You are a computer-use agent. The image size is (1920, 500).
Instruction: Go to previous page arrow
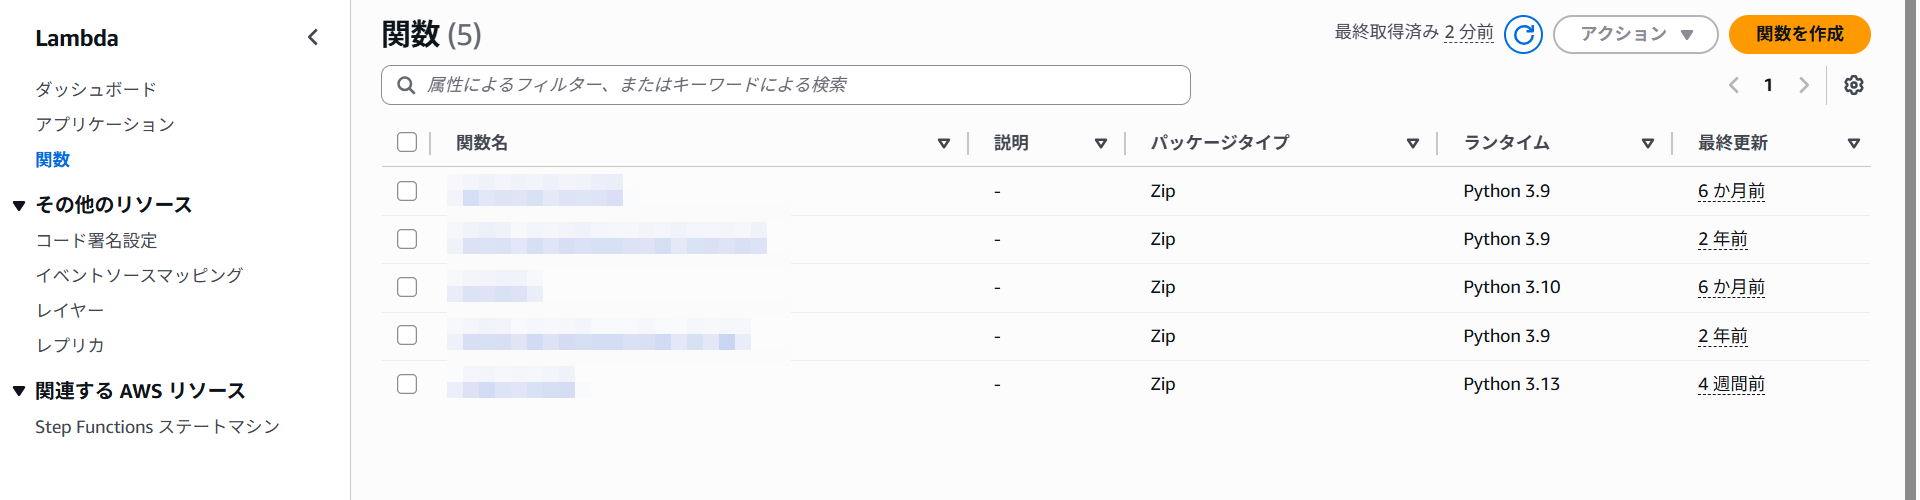(1734, 85)
